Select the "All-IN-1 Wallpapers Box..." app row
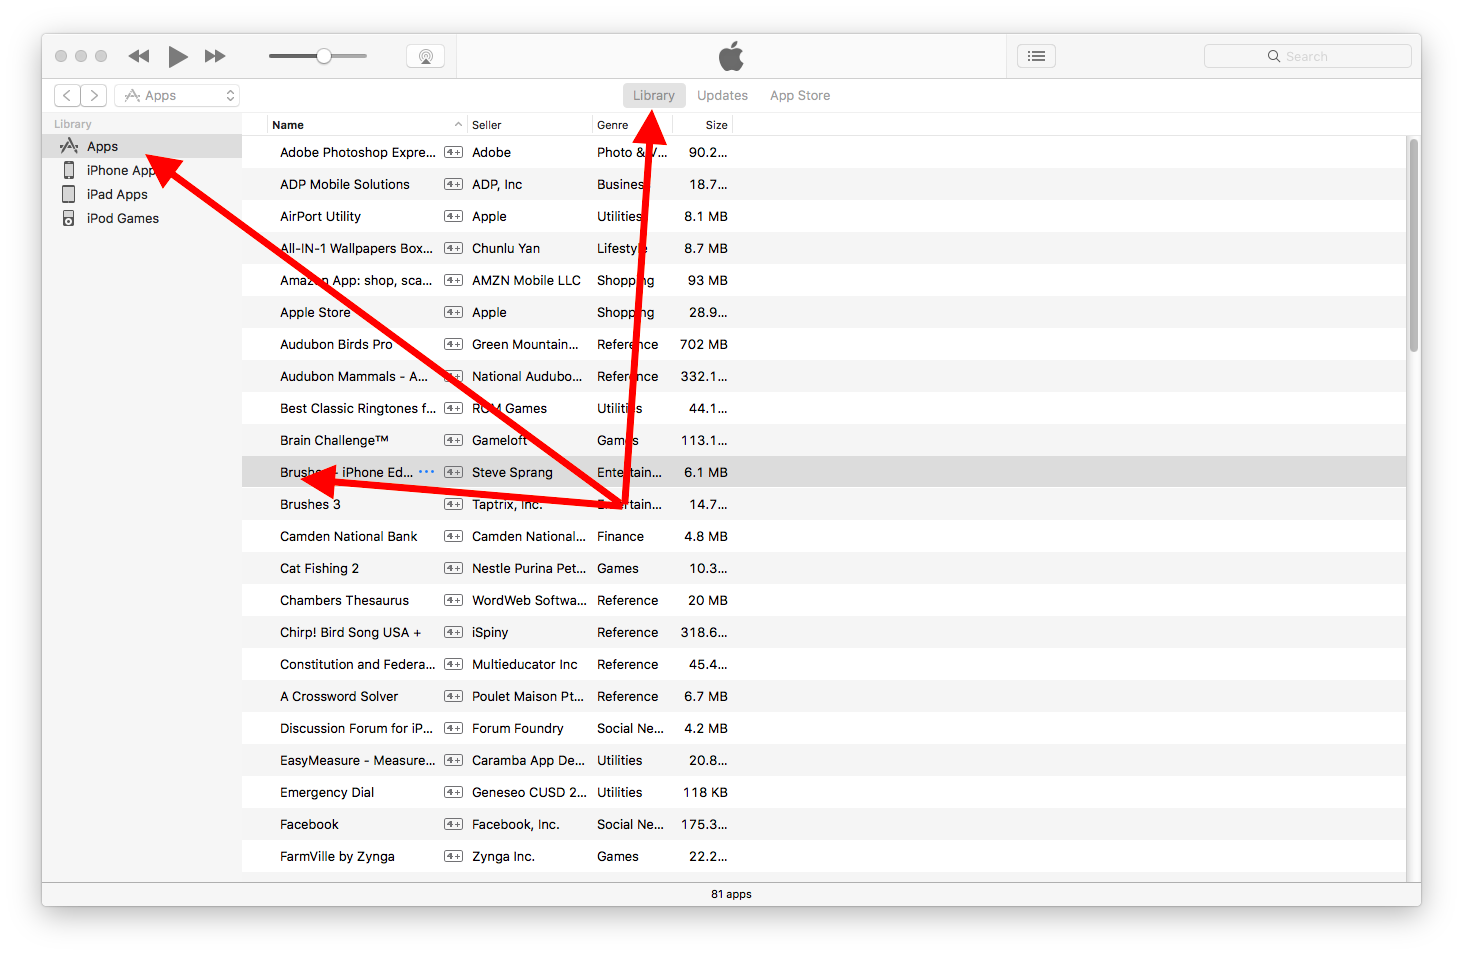1463x956 pixels. pos(824,248)
